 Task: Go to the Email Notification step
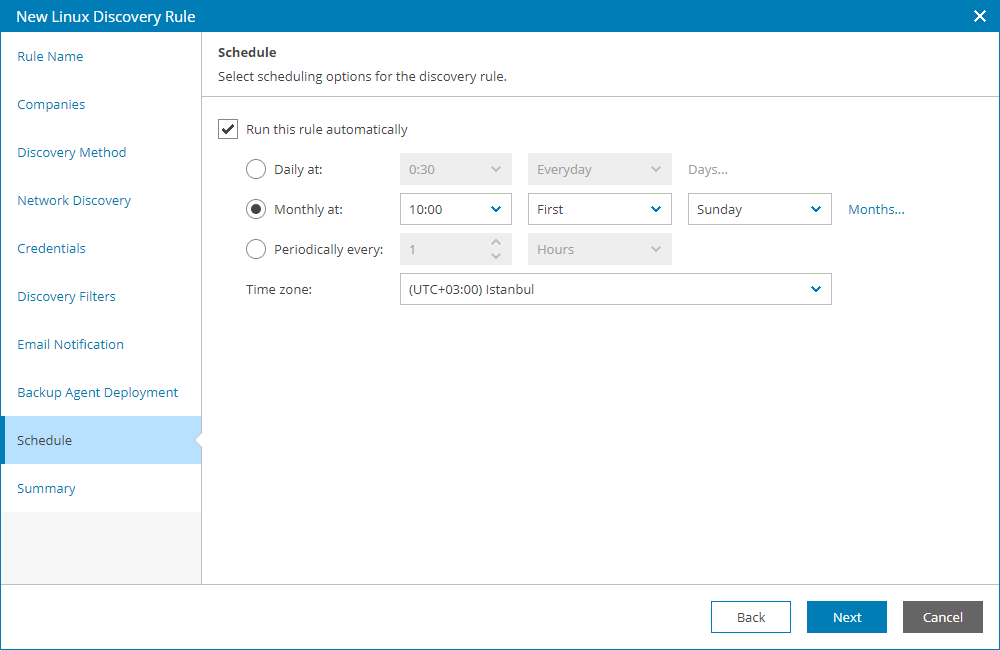(70, 344)
